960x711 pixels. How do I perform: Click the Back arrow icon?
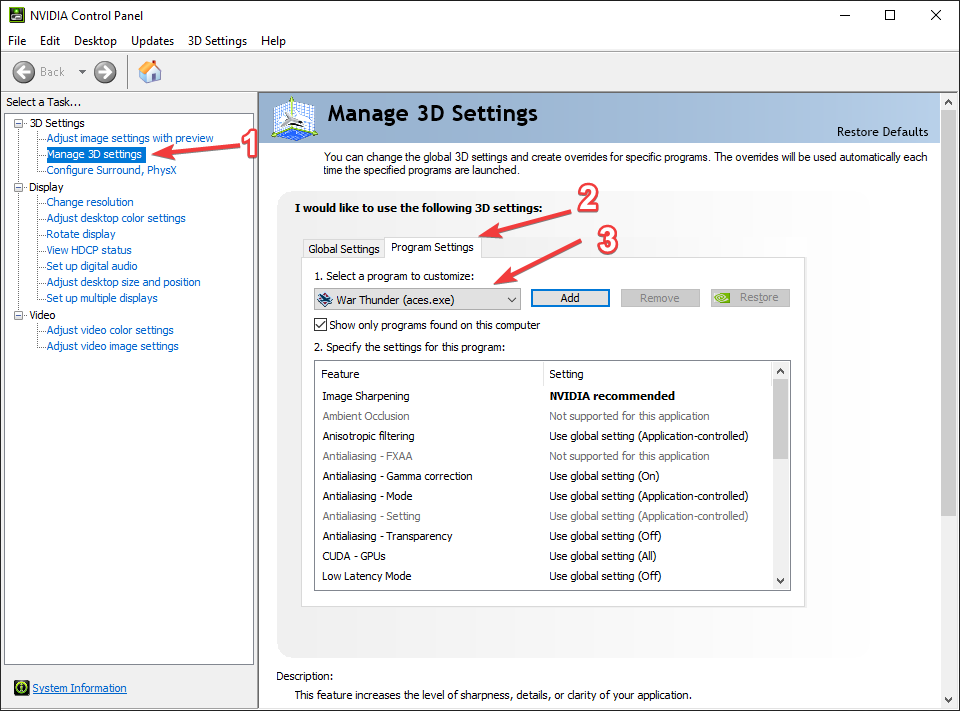coord(24,72)
